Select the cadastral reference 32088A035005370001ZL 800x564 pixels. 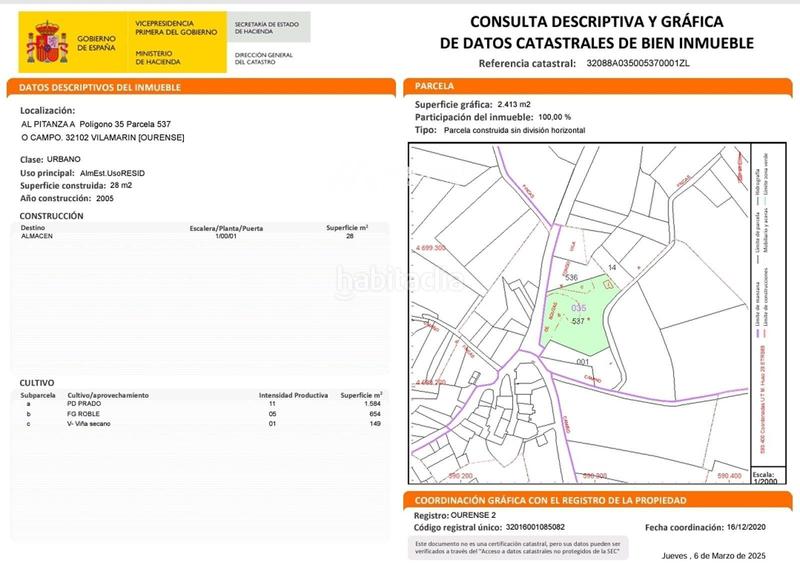tap(638, 63)
